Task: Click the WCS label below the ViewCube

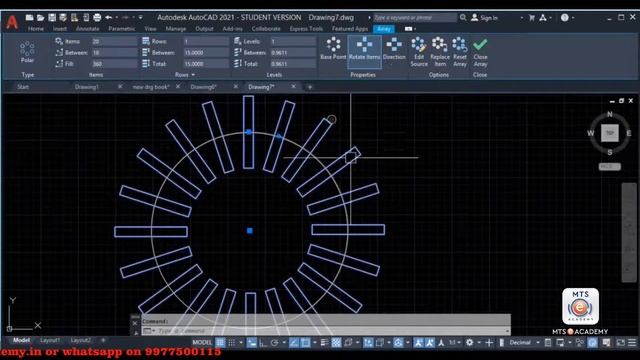Action: (x=610, y=167)
